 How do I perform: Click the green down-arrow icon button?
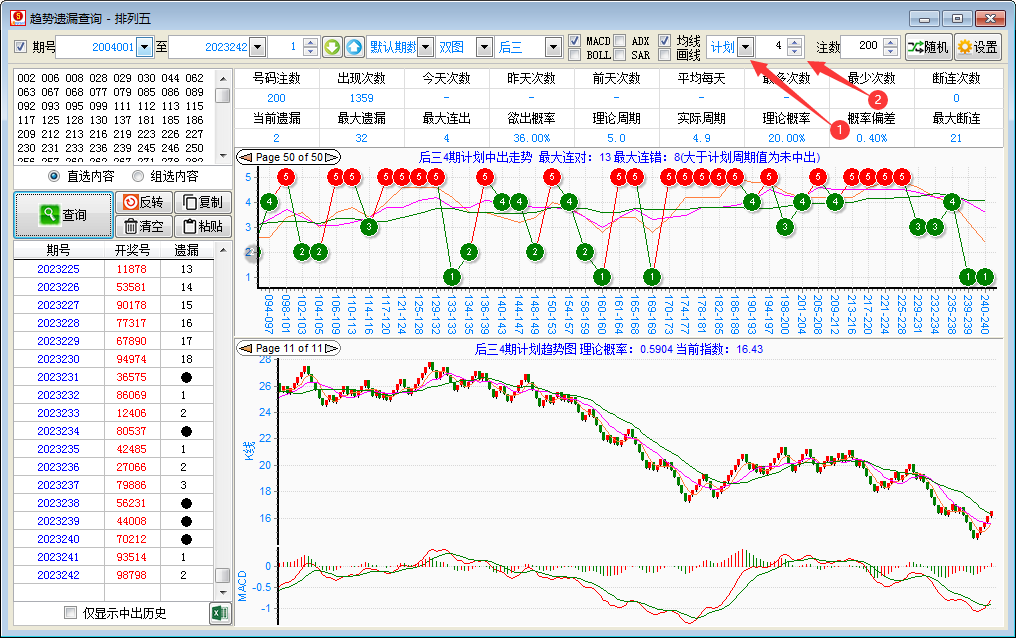(332, 47)
